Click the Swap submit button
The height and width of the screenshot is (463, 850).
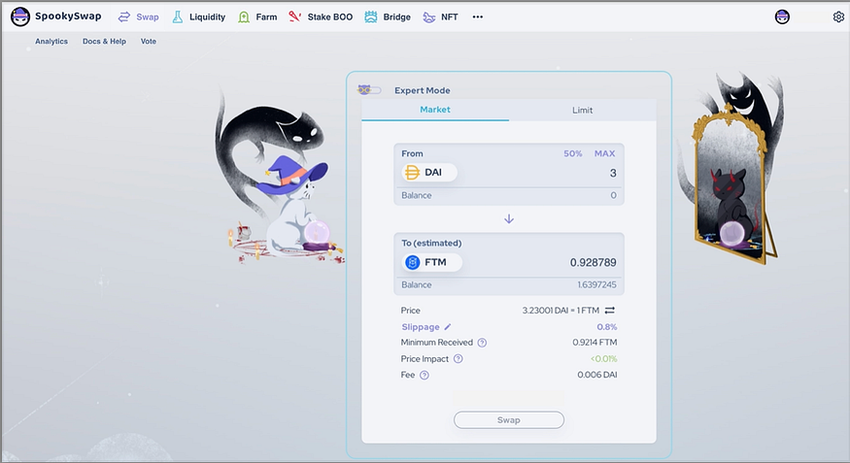click(509, 420)
